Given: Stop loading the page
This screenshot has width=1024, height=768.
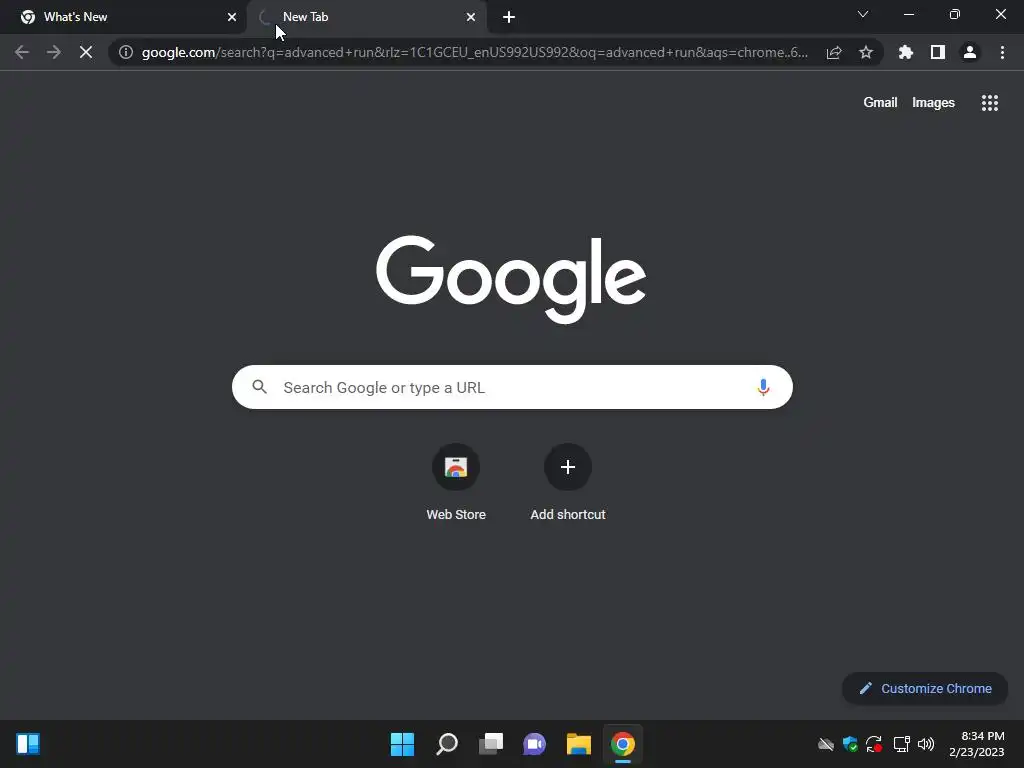Looking at the screenshot, I should click(86, 52).
